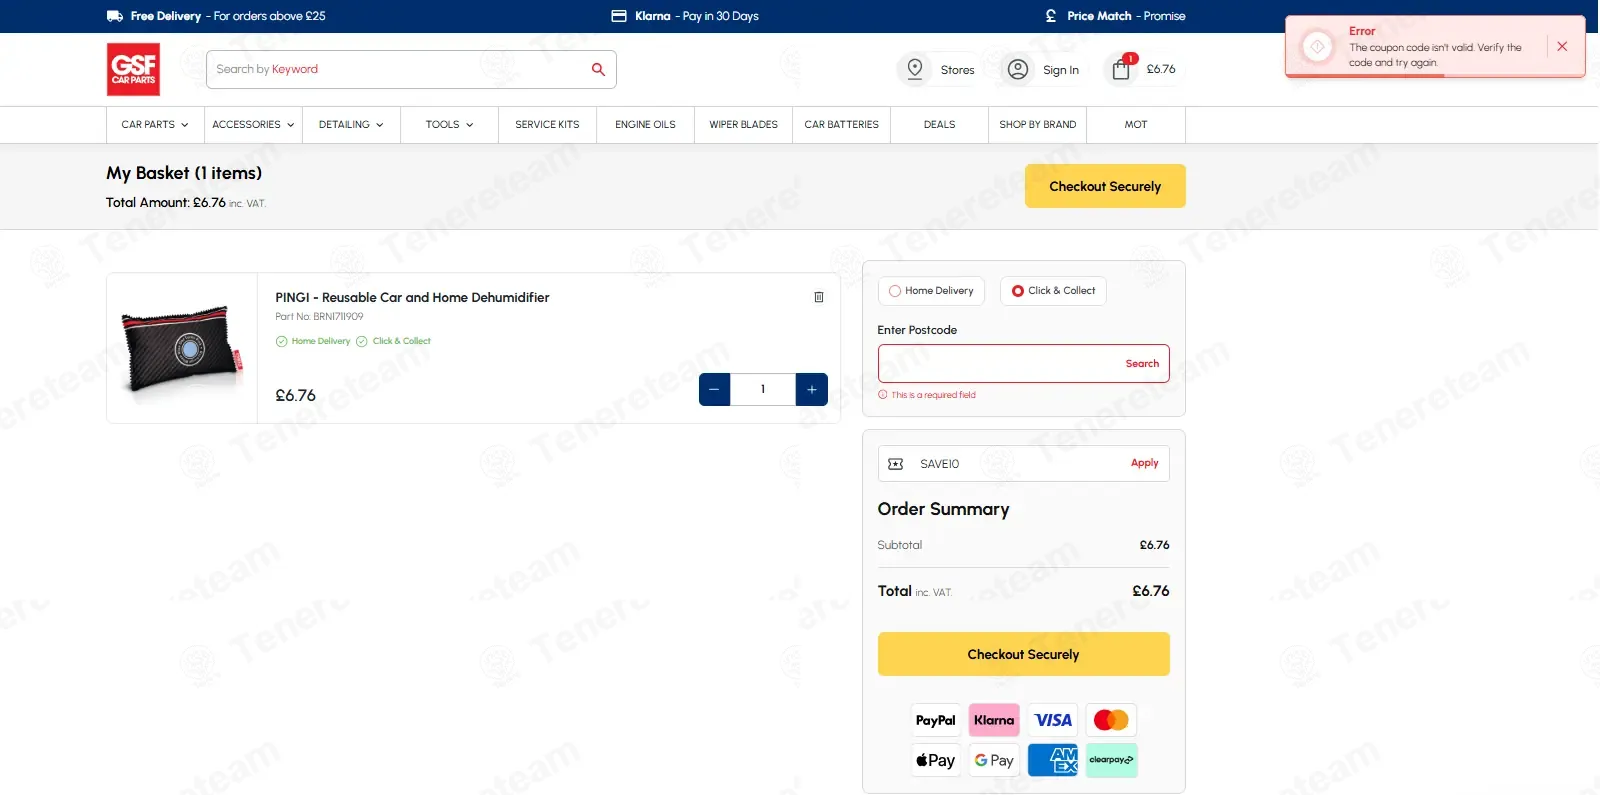Viewport: 1600px width, 795px height.
Task: Click the Klarna payment icon
Action: (x=994, y=720)
